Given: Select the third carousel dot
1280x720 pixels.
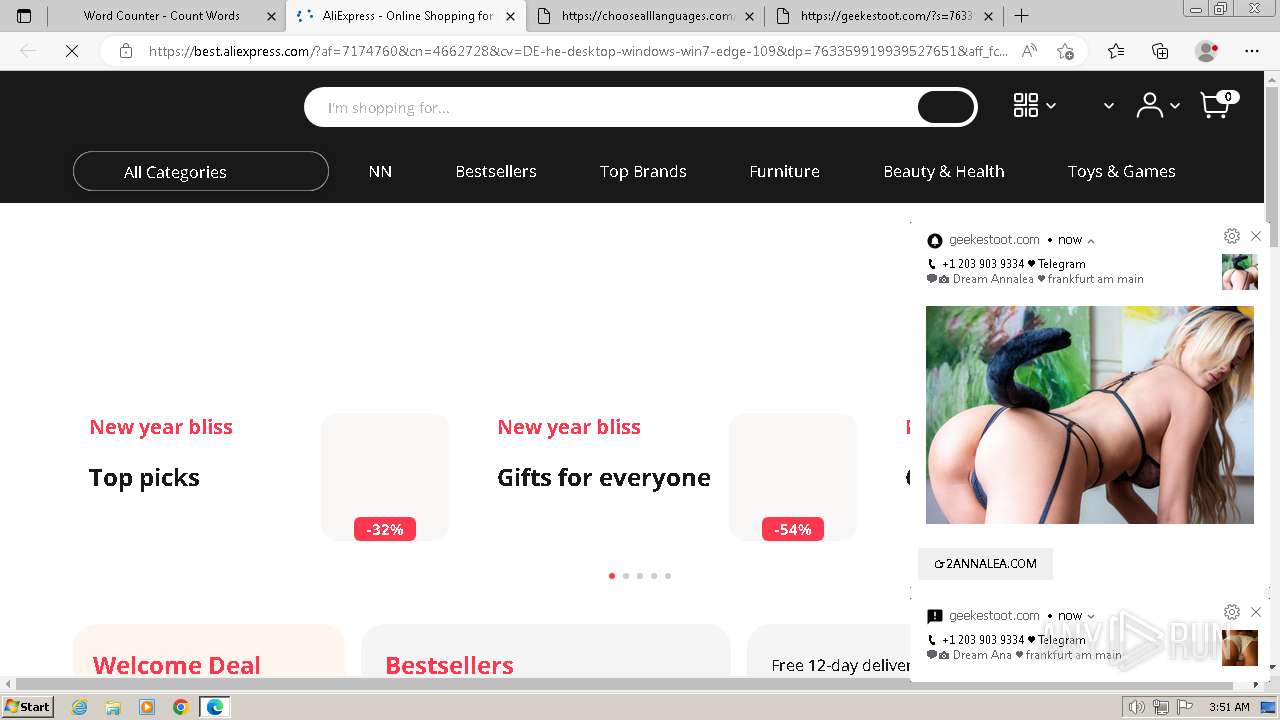Looking at the screenshot, I should tap(640, 576).
